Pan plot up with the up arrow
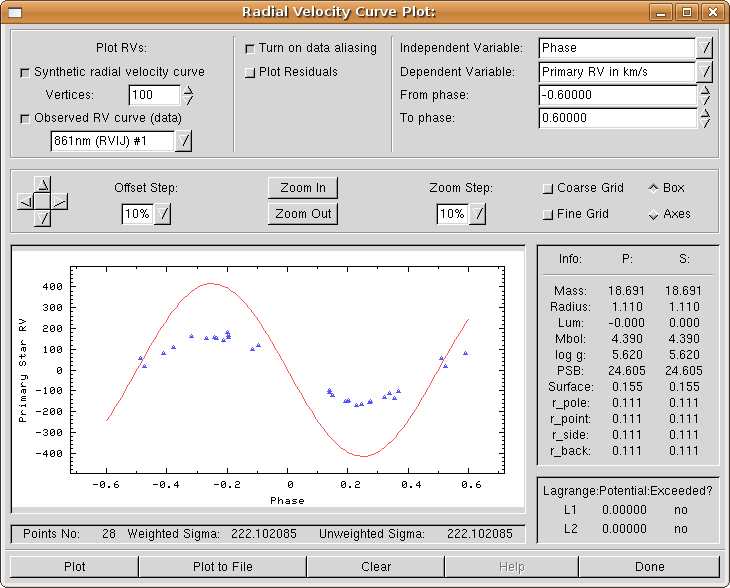This screenshot has height=588, width=730. click(x=43, y=185)
